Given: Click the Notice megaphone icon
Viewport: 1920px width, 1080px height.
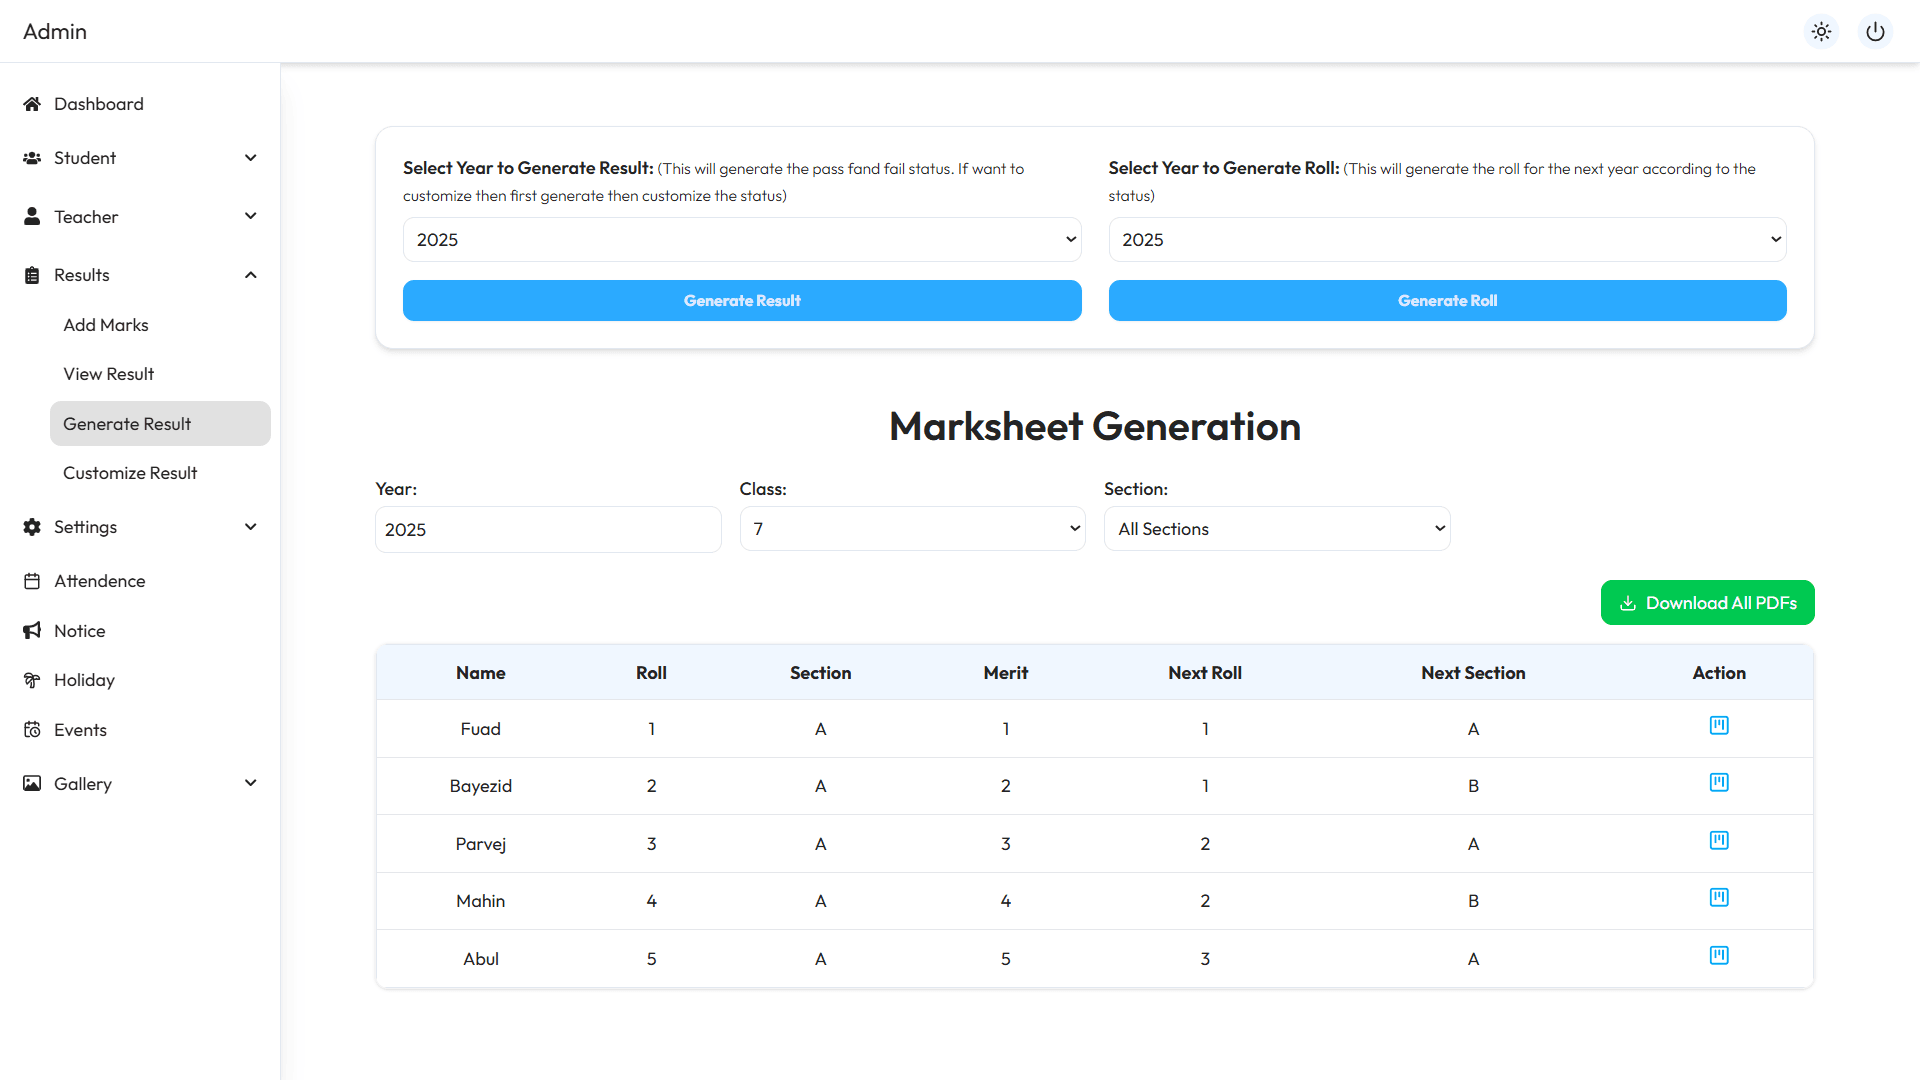Looking at the screenshot, I should tap(32, 630).
